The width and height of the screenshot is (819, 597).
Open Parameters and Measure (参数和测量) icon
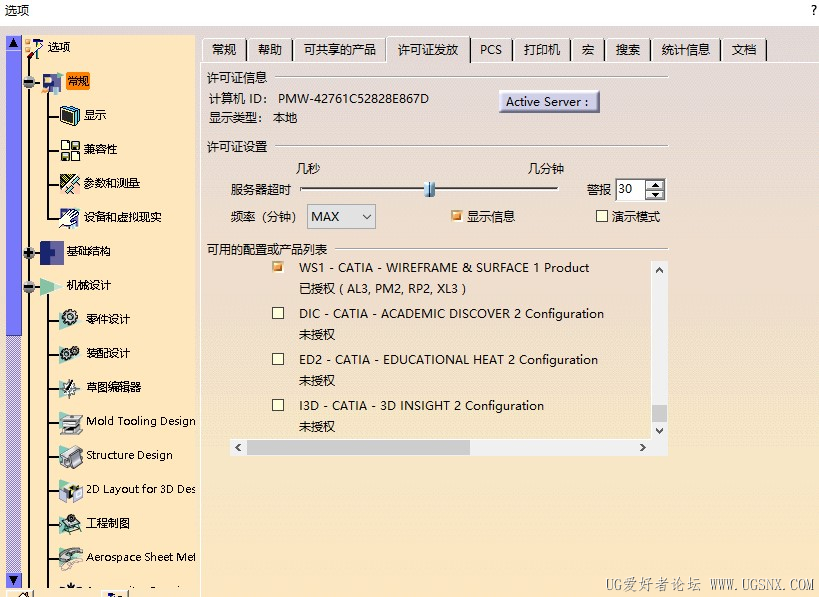coord(69,183)
